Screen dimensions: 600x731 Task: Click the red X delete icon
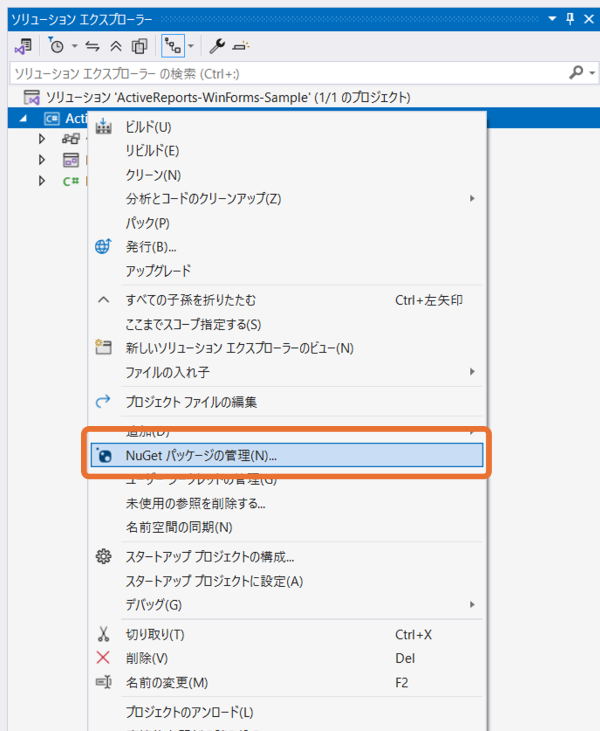click(103, 658)
